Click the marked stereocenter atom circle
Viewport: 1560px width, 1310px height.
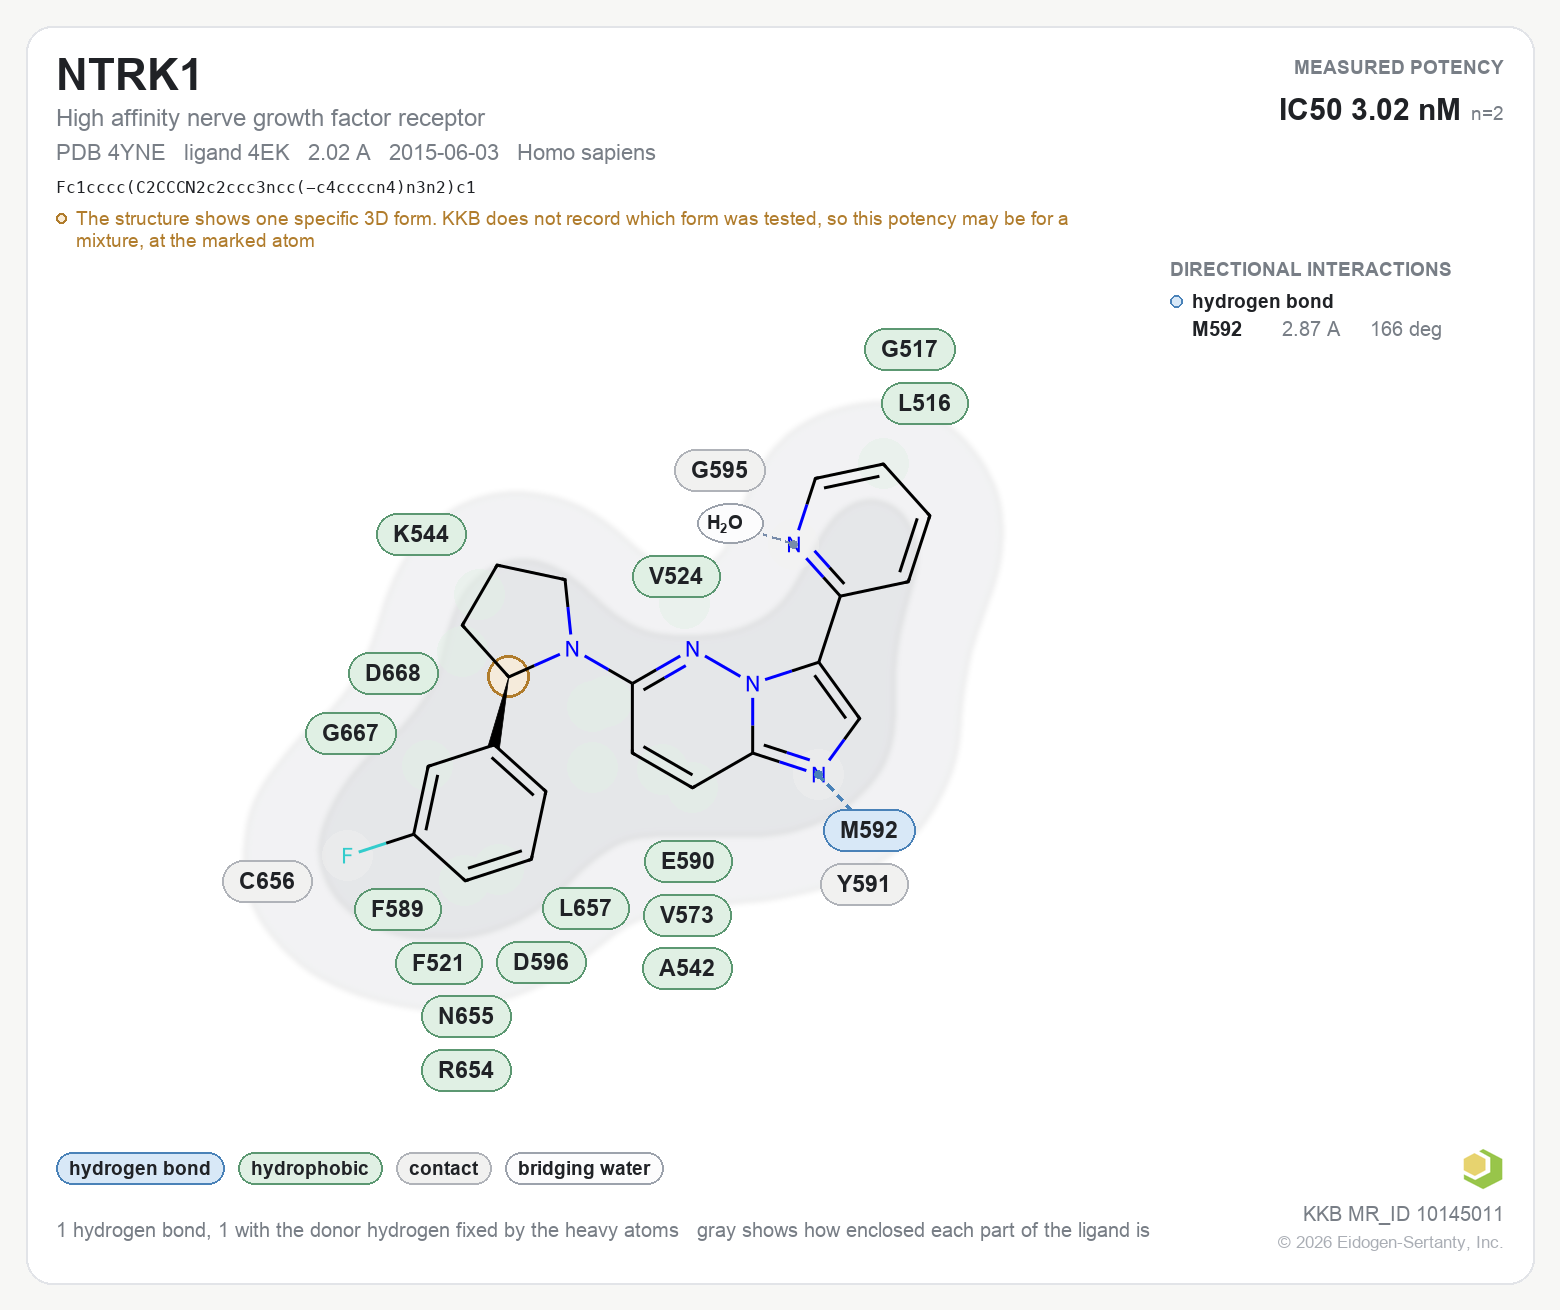click(x=508, y=676)
